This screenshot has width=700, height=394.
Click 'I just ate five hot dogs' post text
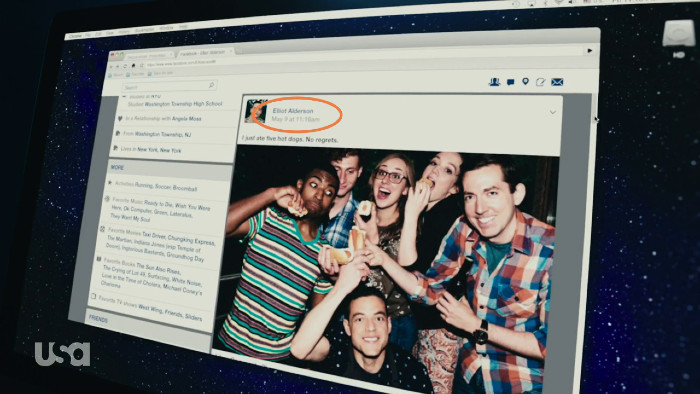point(273,139)
